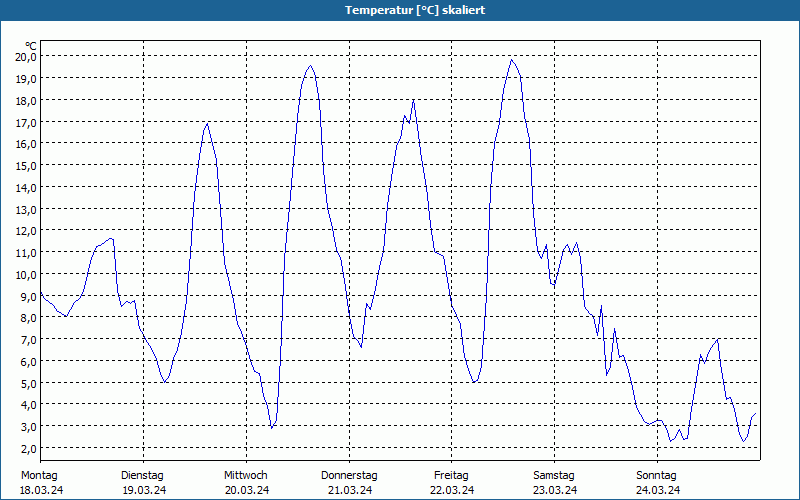The width and height of the screenshot is (800, 500).
Task: Click the 13,0 y-axis value
Action: pyautogui.click(x=26, y=210)
